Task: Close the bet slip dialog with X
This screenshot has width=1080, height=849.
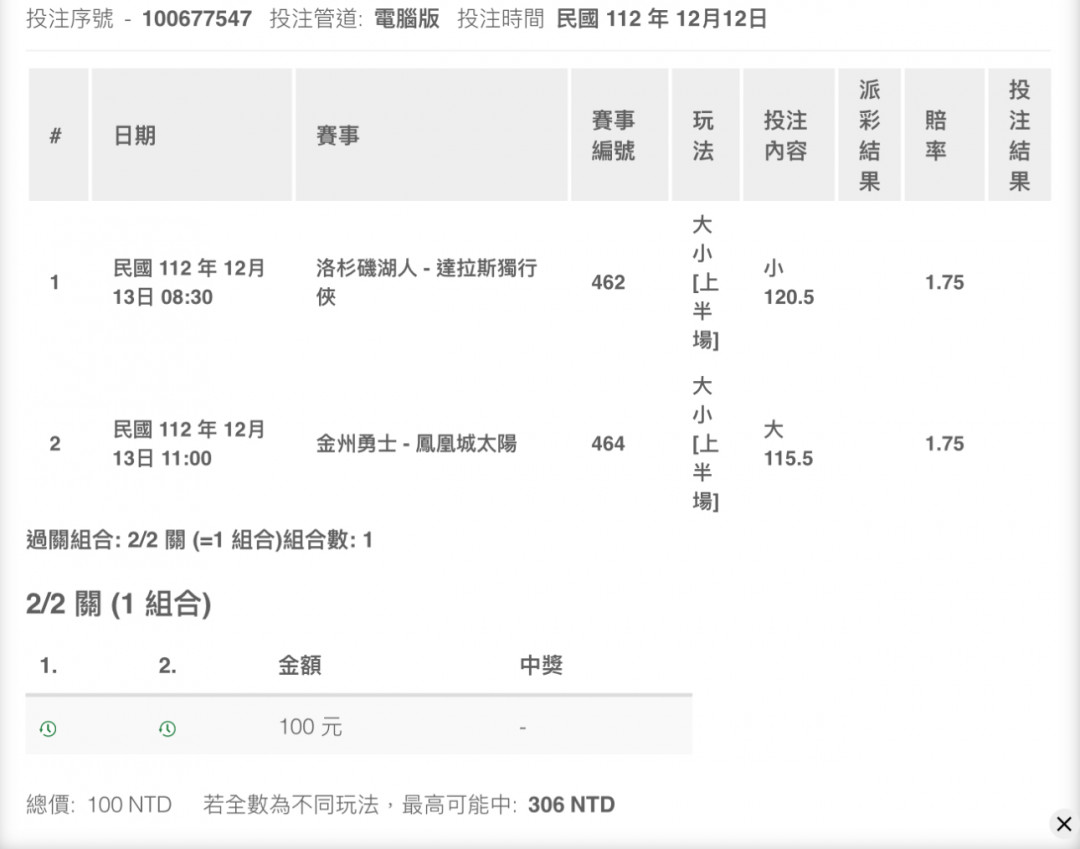Action: coord(1063,824)
